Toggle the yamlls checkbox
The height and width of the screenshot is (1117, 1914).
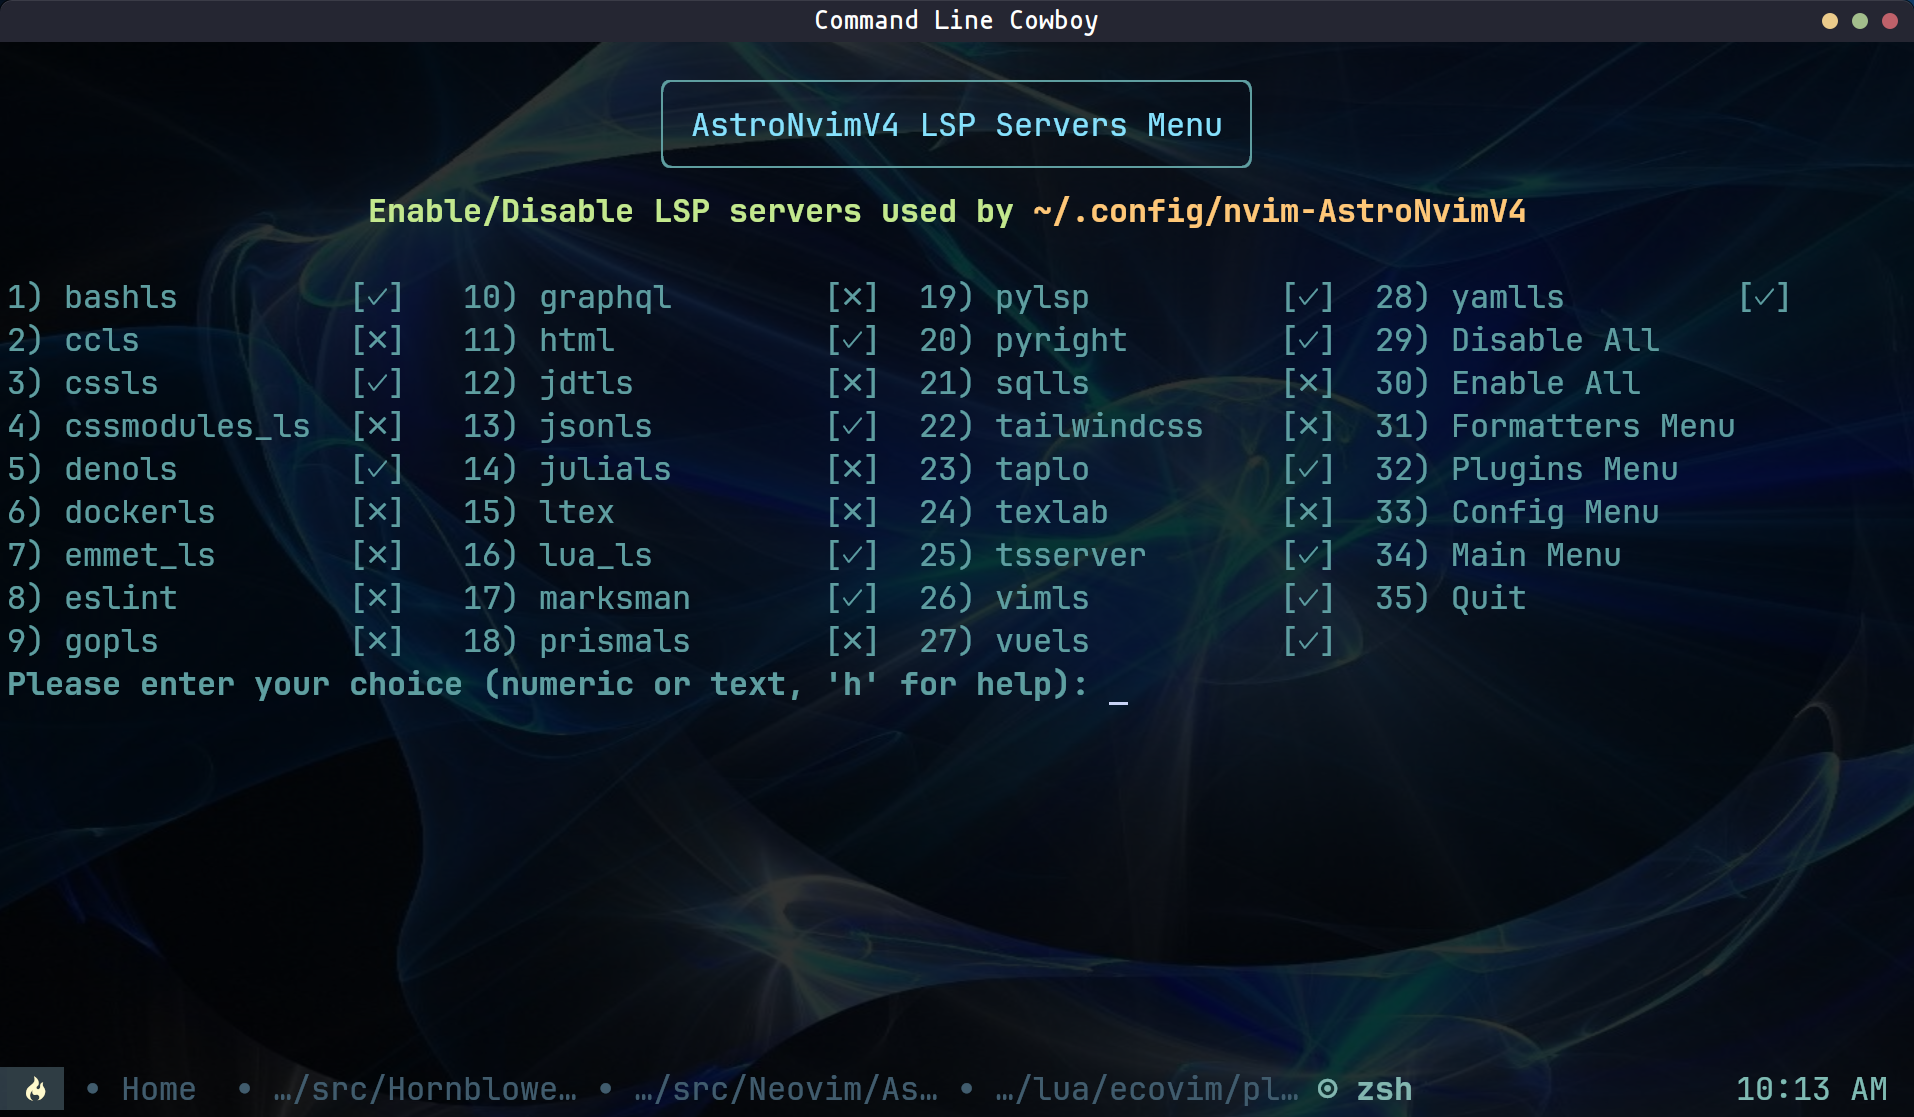[1764, 297]
